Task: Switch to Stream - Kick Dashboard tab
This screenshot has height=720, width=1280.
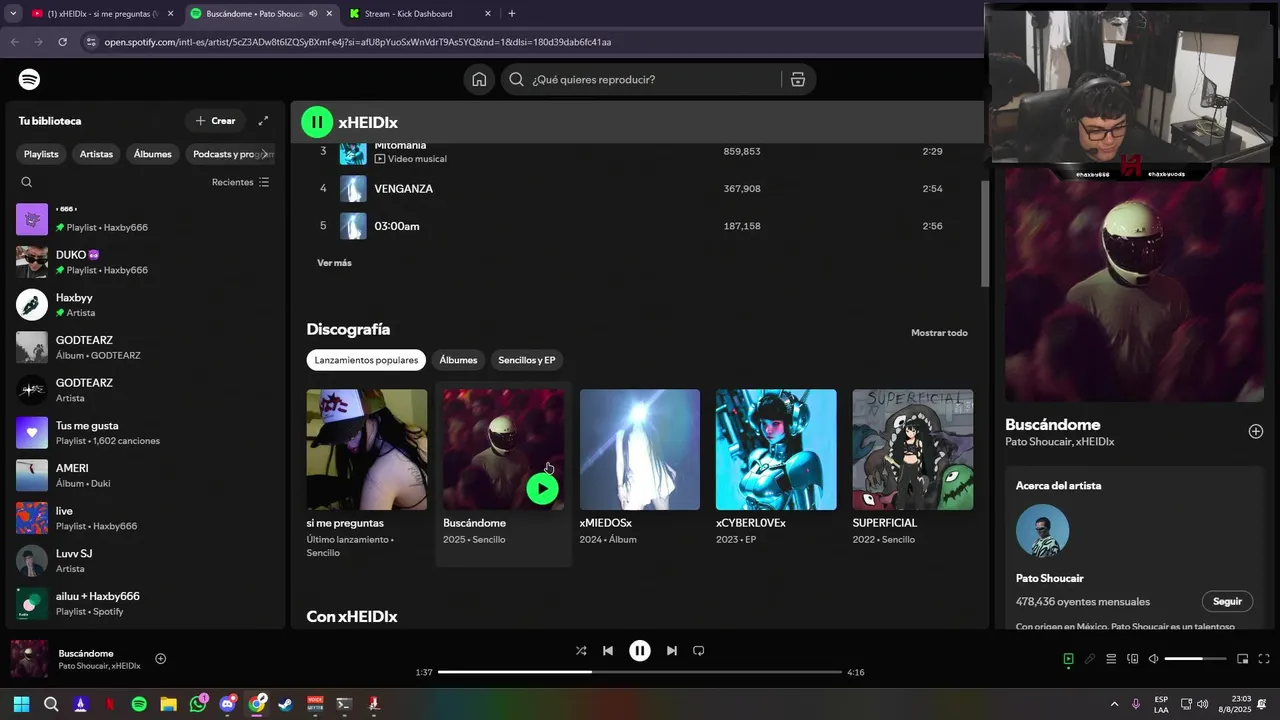Action: tap(420, 14)
